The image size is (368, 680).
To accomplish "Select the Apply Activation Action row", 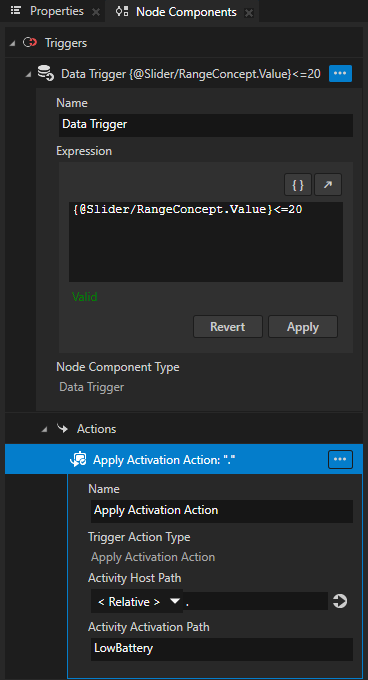I will click(x=184, y=459).
